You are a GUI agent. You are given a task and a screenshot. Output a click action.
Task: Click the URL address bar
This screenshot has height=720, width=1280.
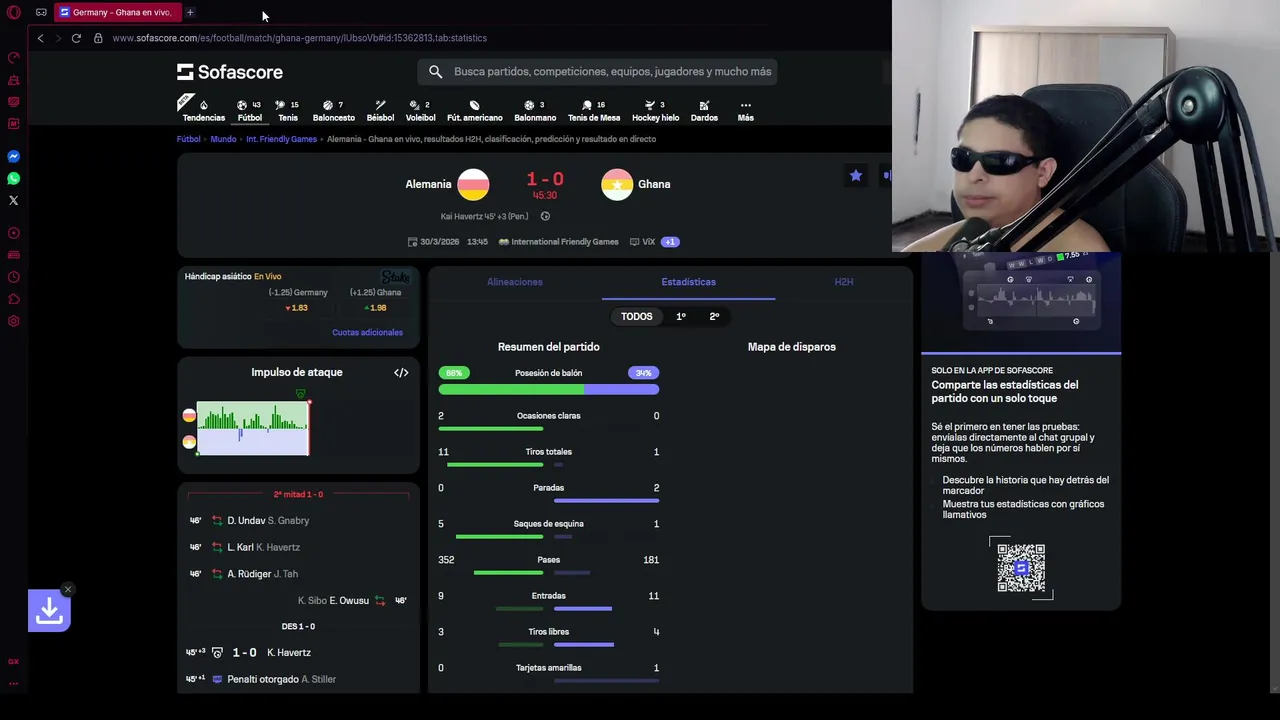point(300,38)
